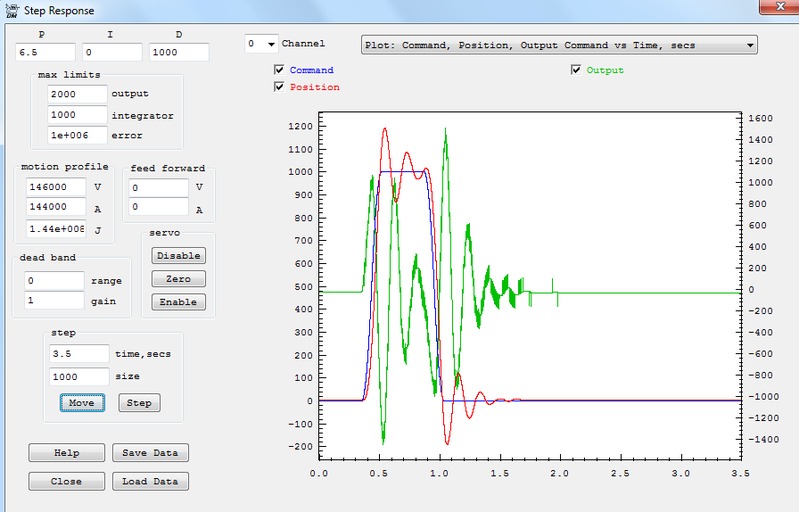Click the Save Data button
This screenshot has width=799, height=512.
point(149,453)
